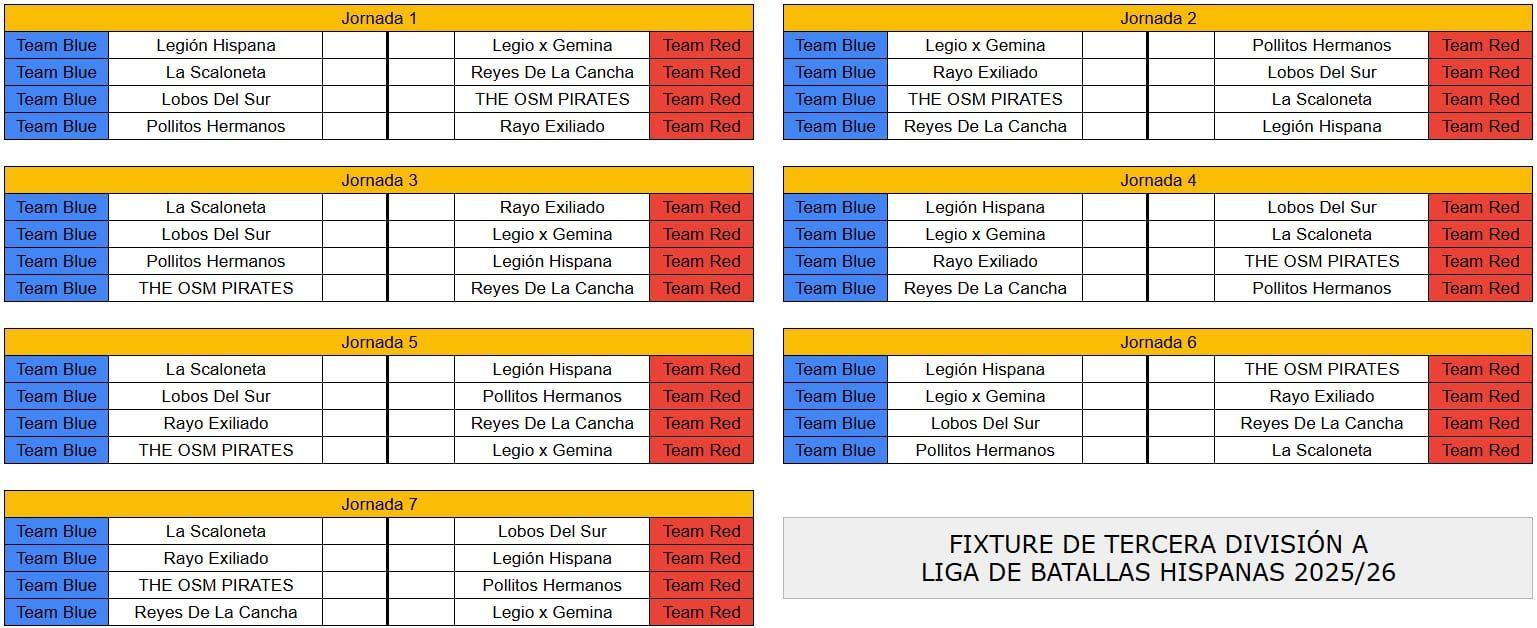Select Legio x Gemina cell in Jornada 7
This screenshot has width=1537, height=628.
tap(552, 612)
